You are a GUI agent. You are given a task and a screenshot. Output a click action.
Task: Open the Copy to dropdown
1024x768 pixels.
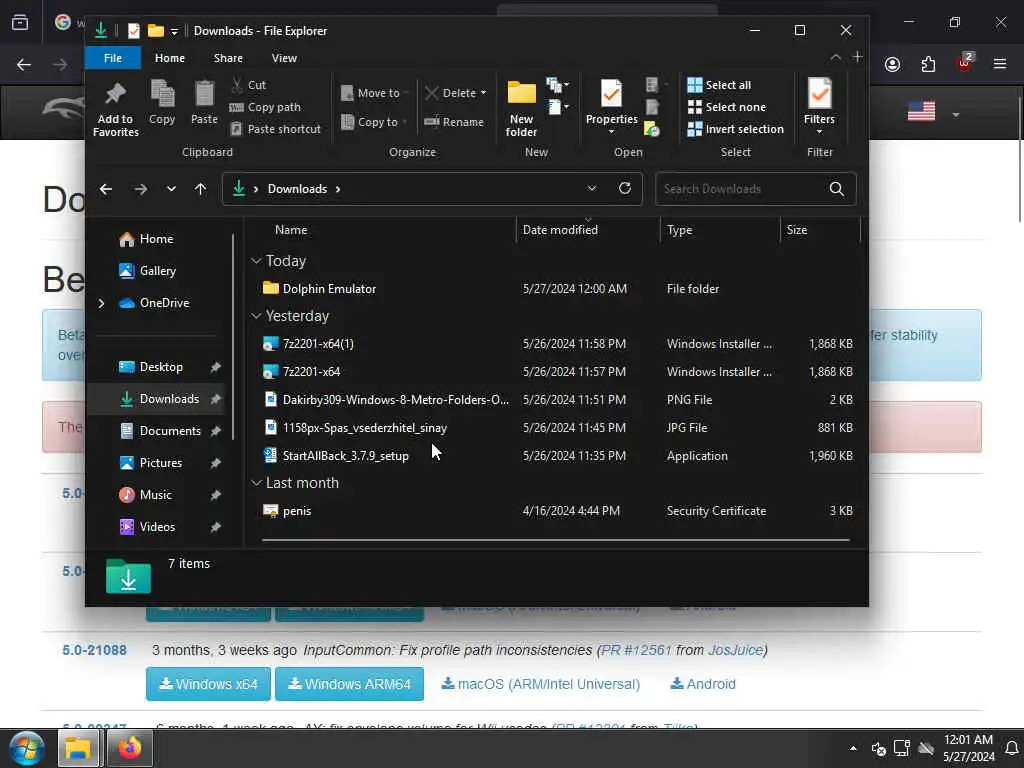374,122
